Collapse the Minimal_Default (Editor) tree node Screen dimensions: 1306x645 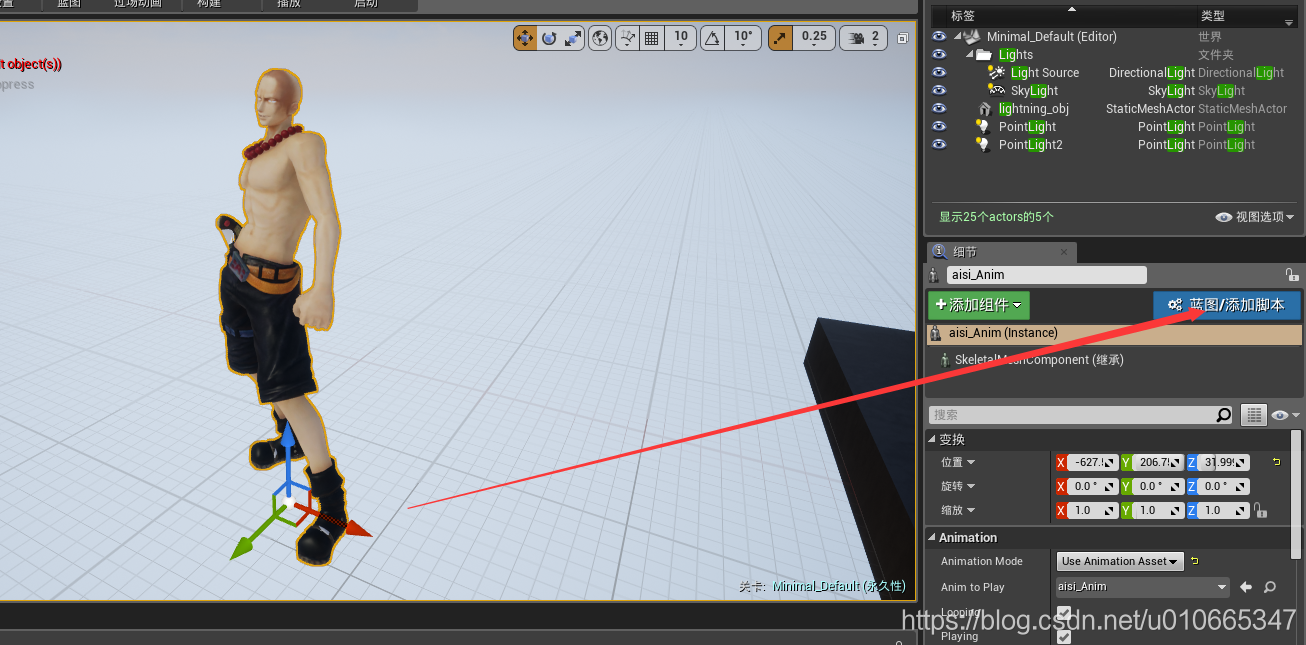point(957,36)
